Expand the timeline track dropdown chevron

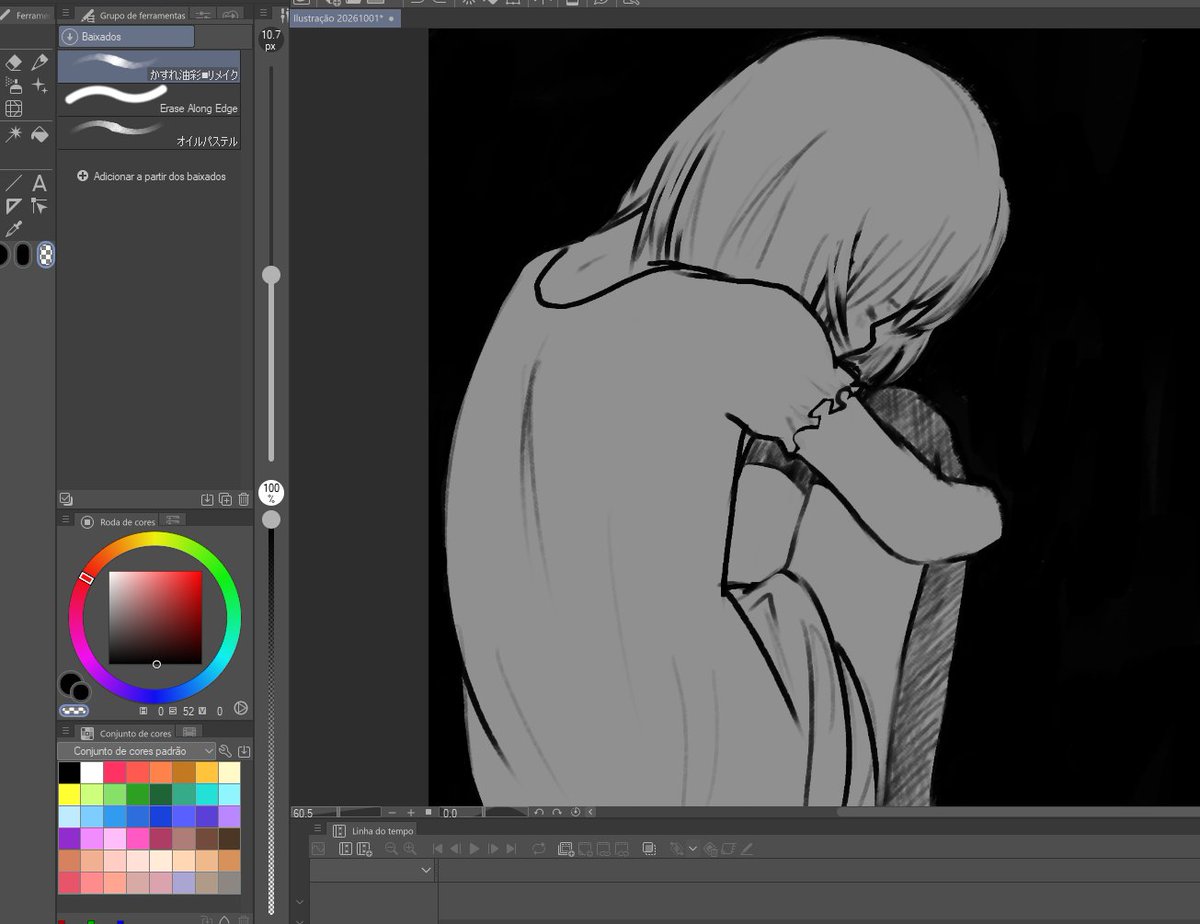click(x=426, y=870)
